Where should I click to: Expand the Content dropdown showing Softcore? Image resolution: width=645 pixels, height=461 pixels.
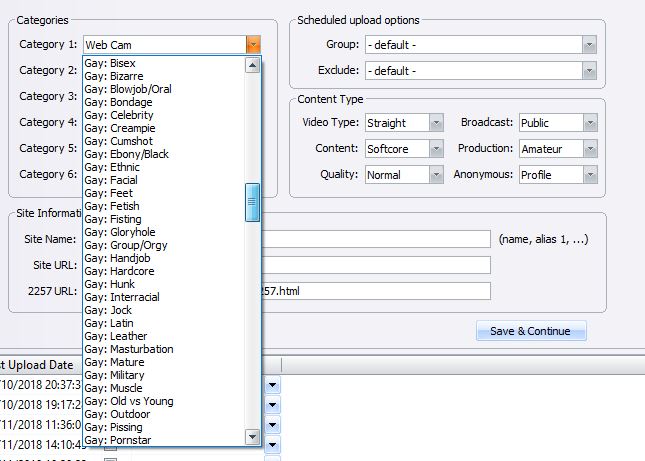(x=436, y=149)
